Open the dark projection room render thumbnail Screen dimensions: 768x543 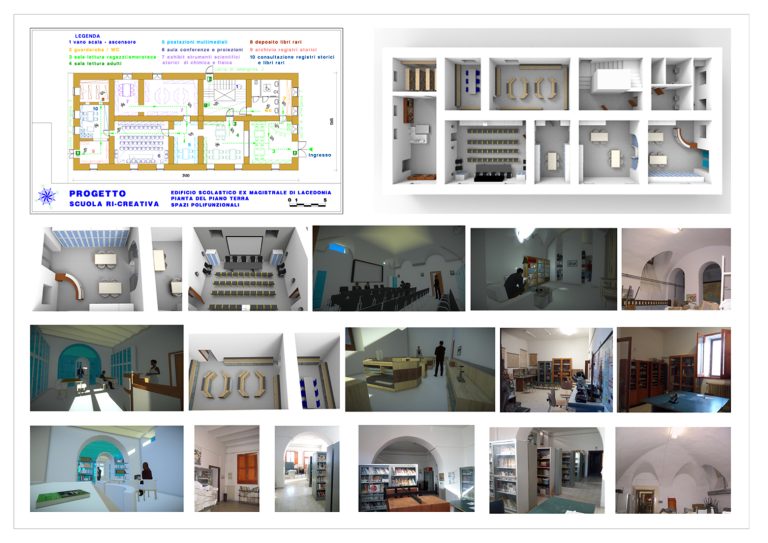click(388, 267)
